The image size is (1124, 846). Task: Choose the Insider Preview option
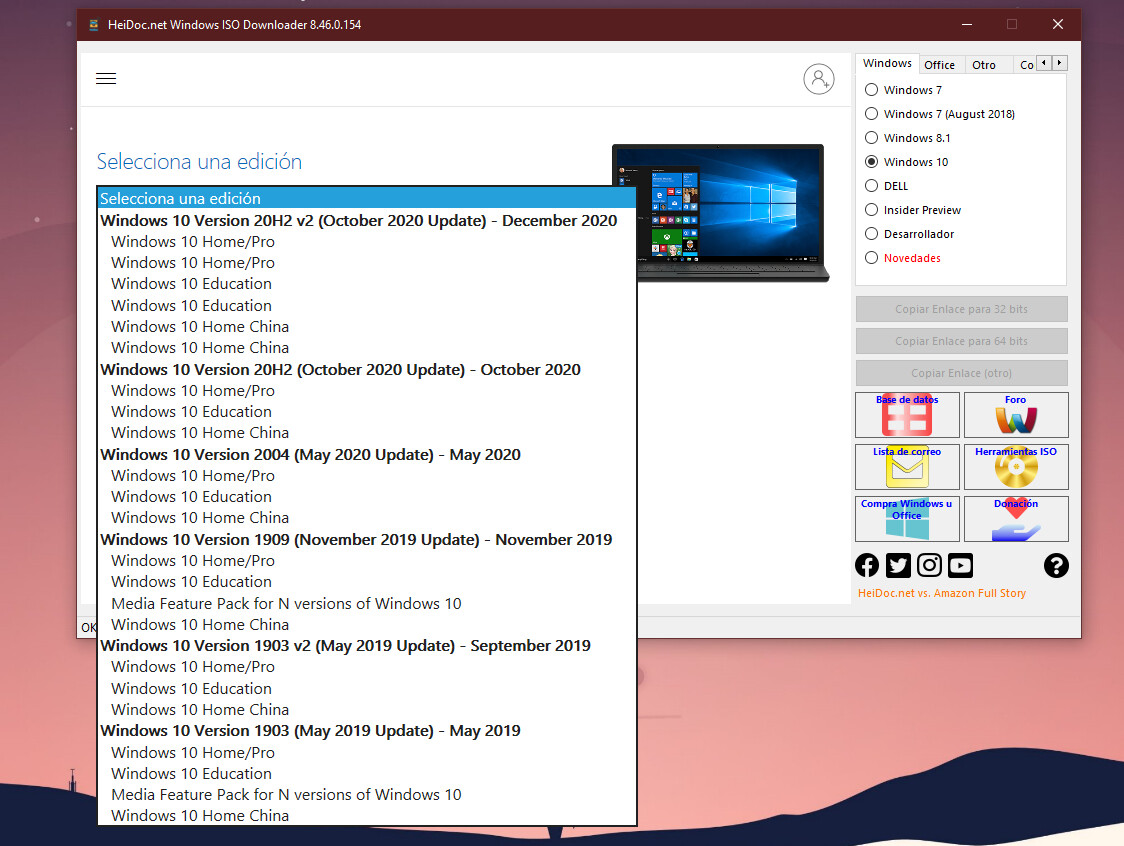pos(871,209)
